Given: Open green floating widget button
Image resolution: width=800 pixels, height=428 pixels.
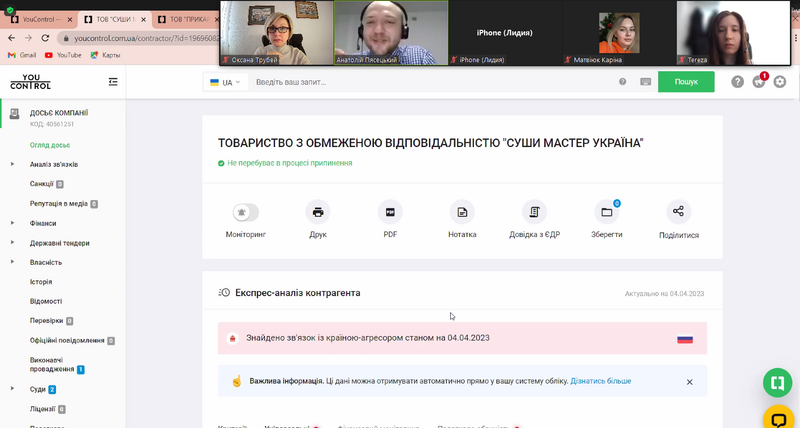Looking at the screenshot, I should tap(778, 383).
